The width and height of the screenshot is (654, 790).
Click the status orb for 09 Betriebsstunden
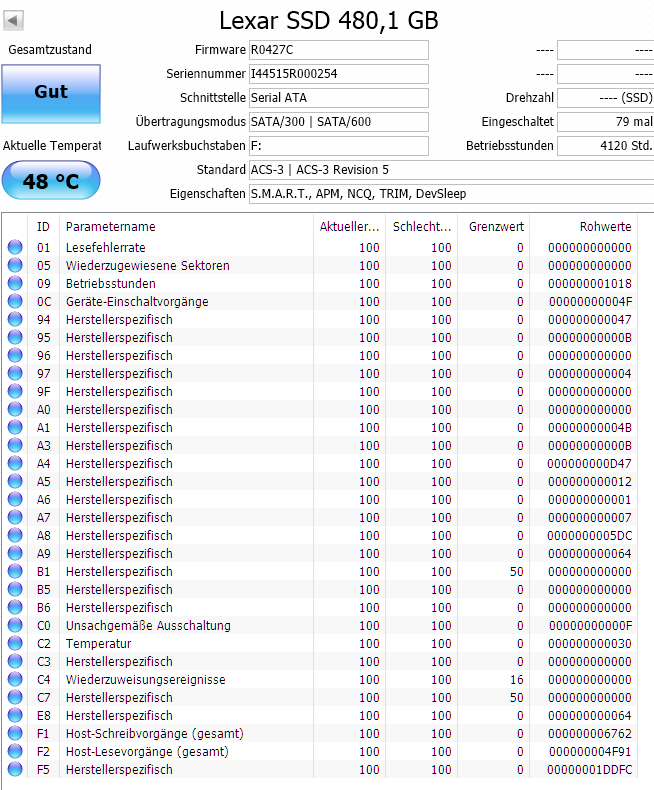[x=15, y=283]
